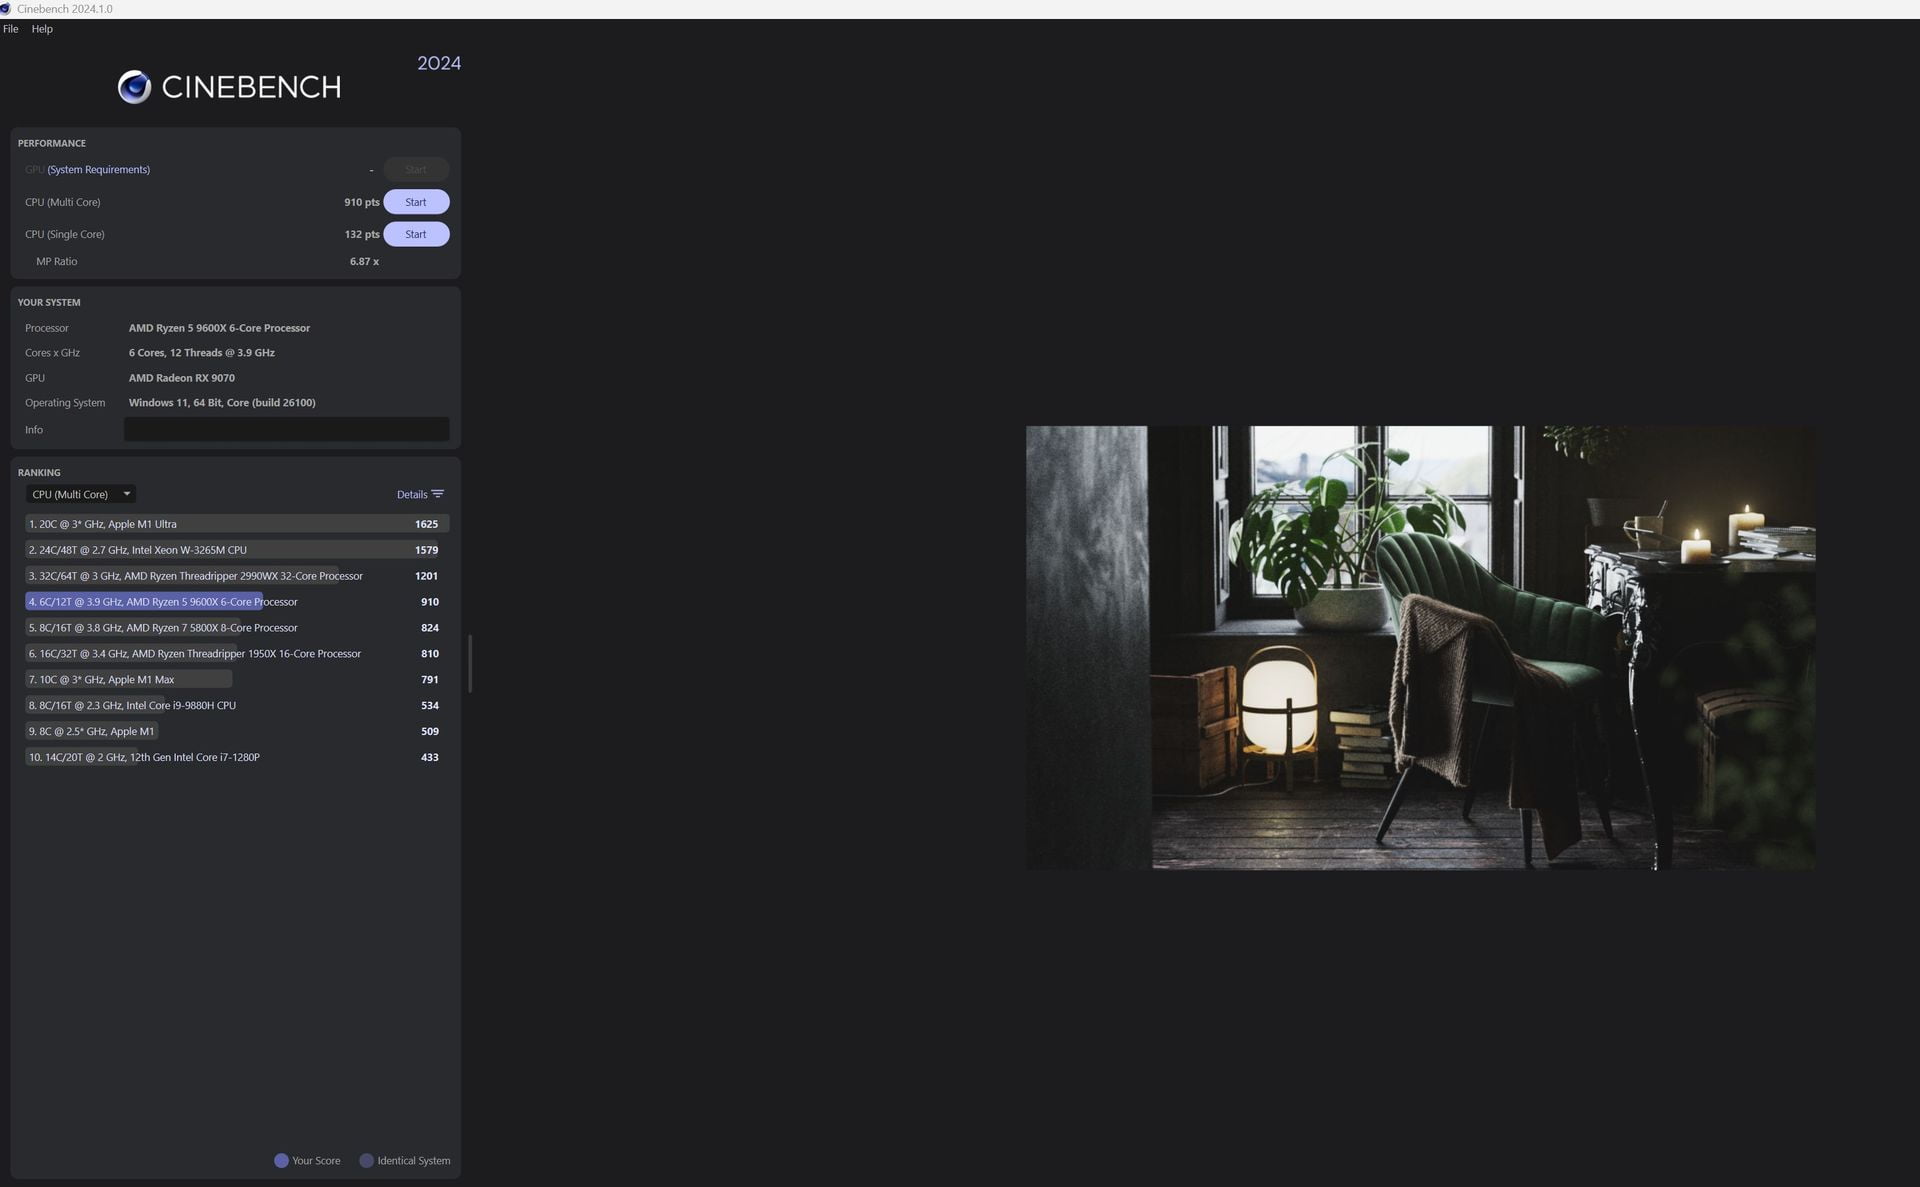The height and width of the screenshot is (1187, 1920).
Task: Click the left panel scrollbar handle
Action: pos(469,663)
